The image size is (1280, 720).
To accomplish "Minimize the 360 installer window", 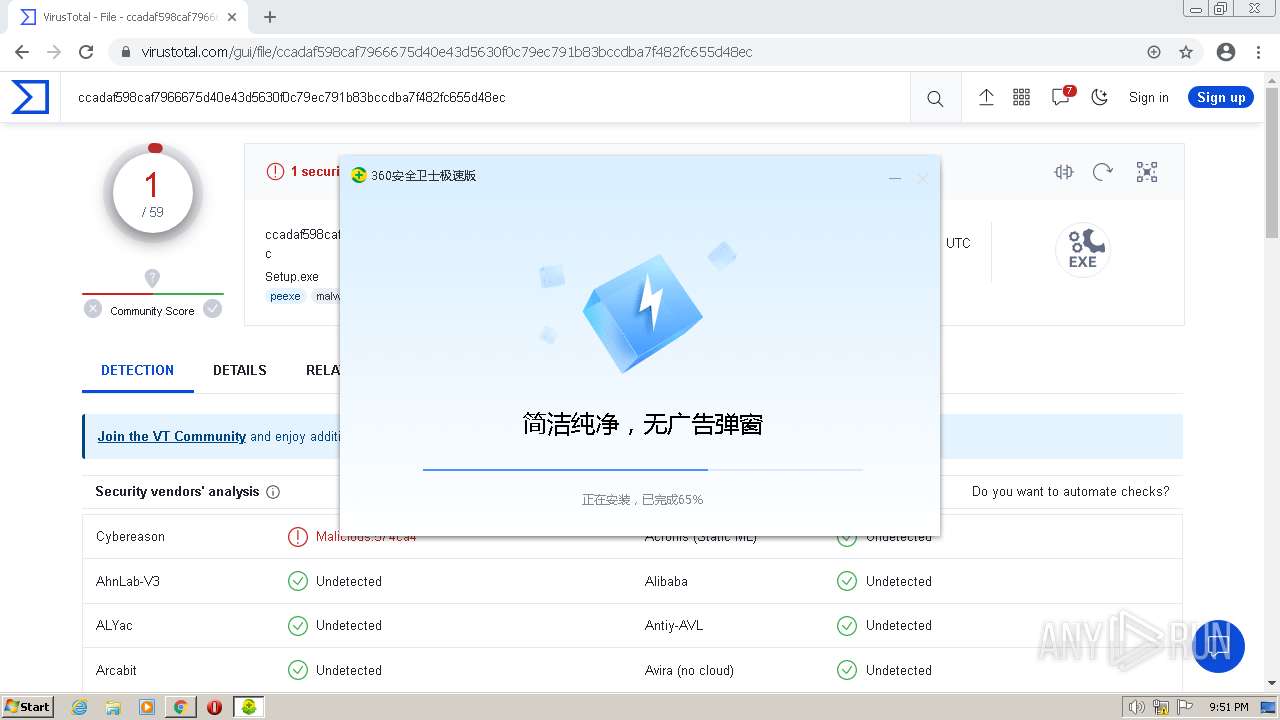I will coord(895,178).
